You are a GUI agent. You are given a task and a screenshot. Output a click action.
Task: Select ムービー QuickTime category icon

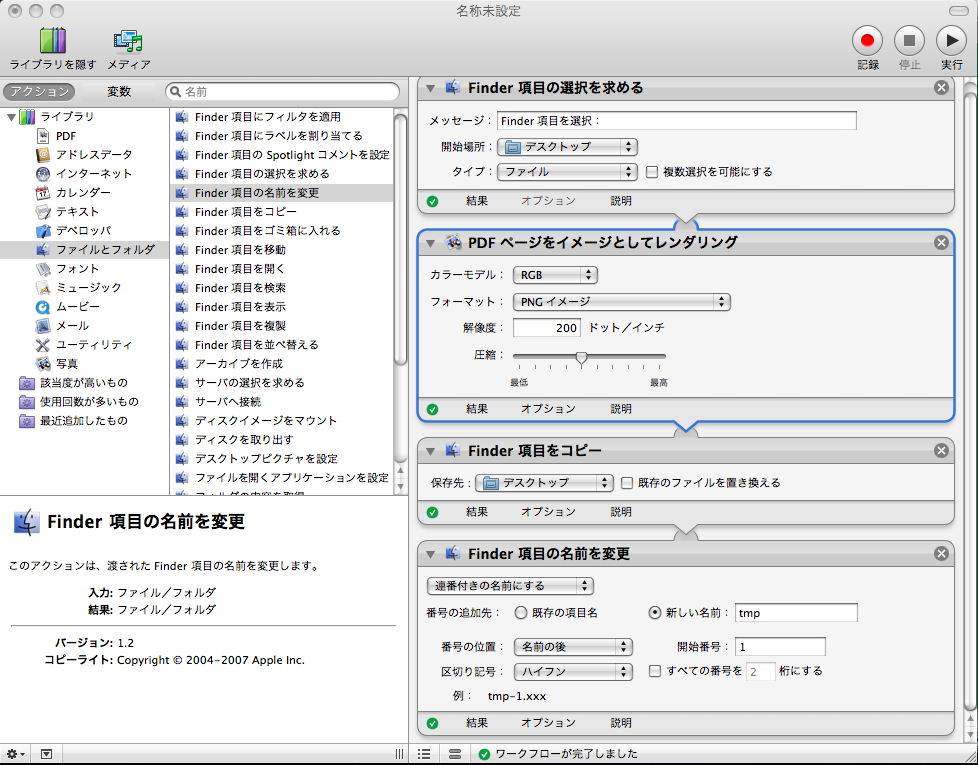point(43,307)
